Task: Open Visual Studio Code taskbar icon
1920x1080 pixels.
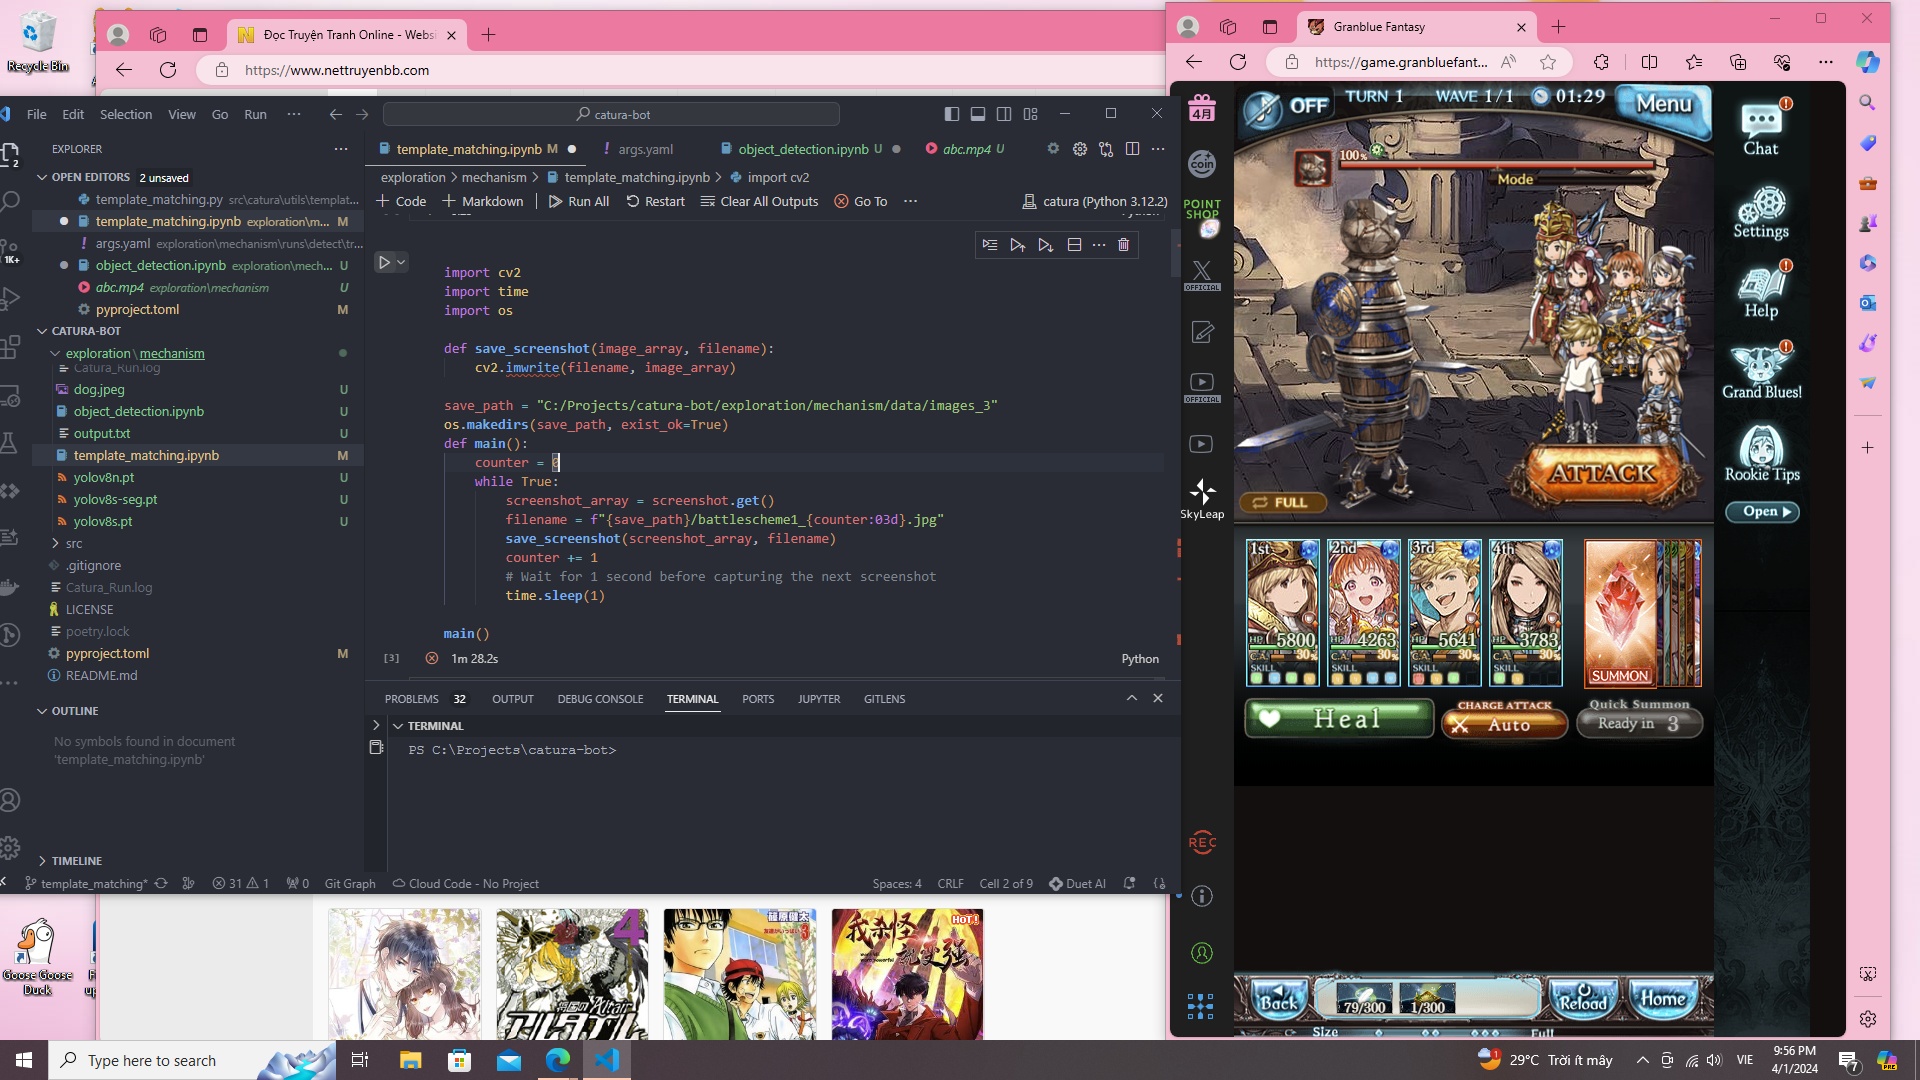Action: click(x=607, y=1060)
